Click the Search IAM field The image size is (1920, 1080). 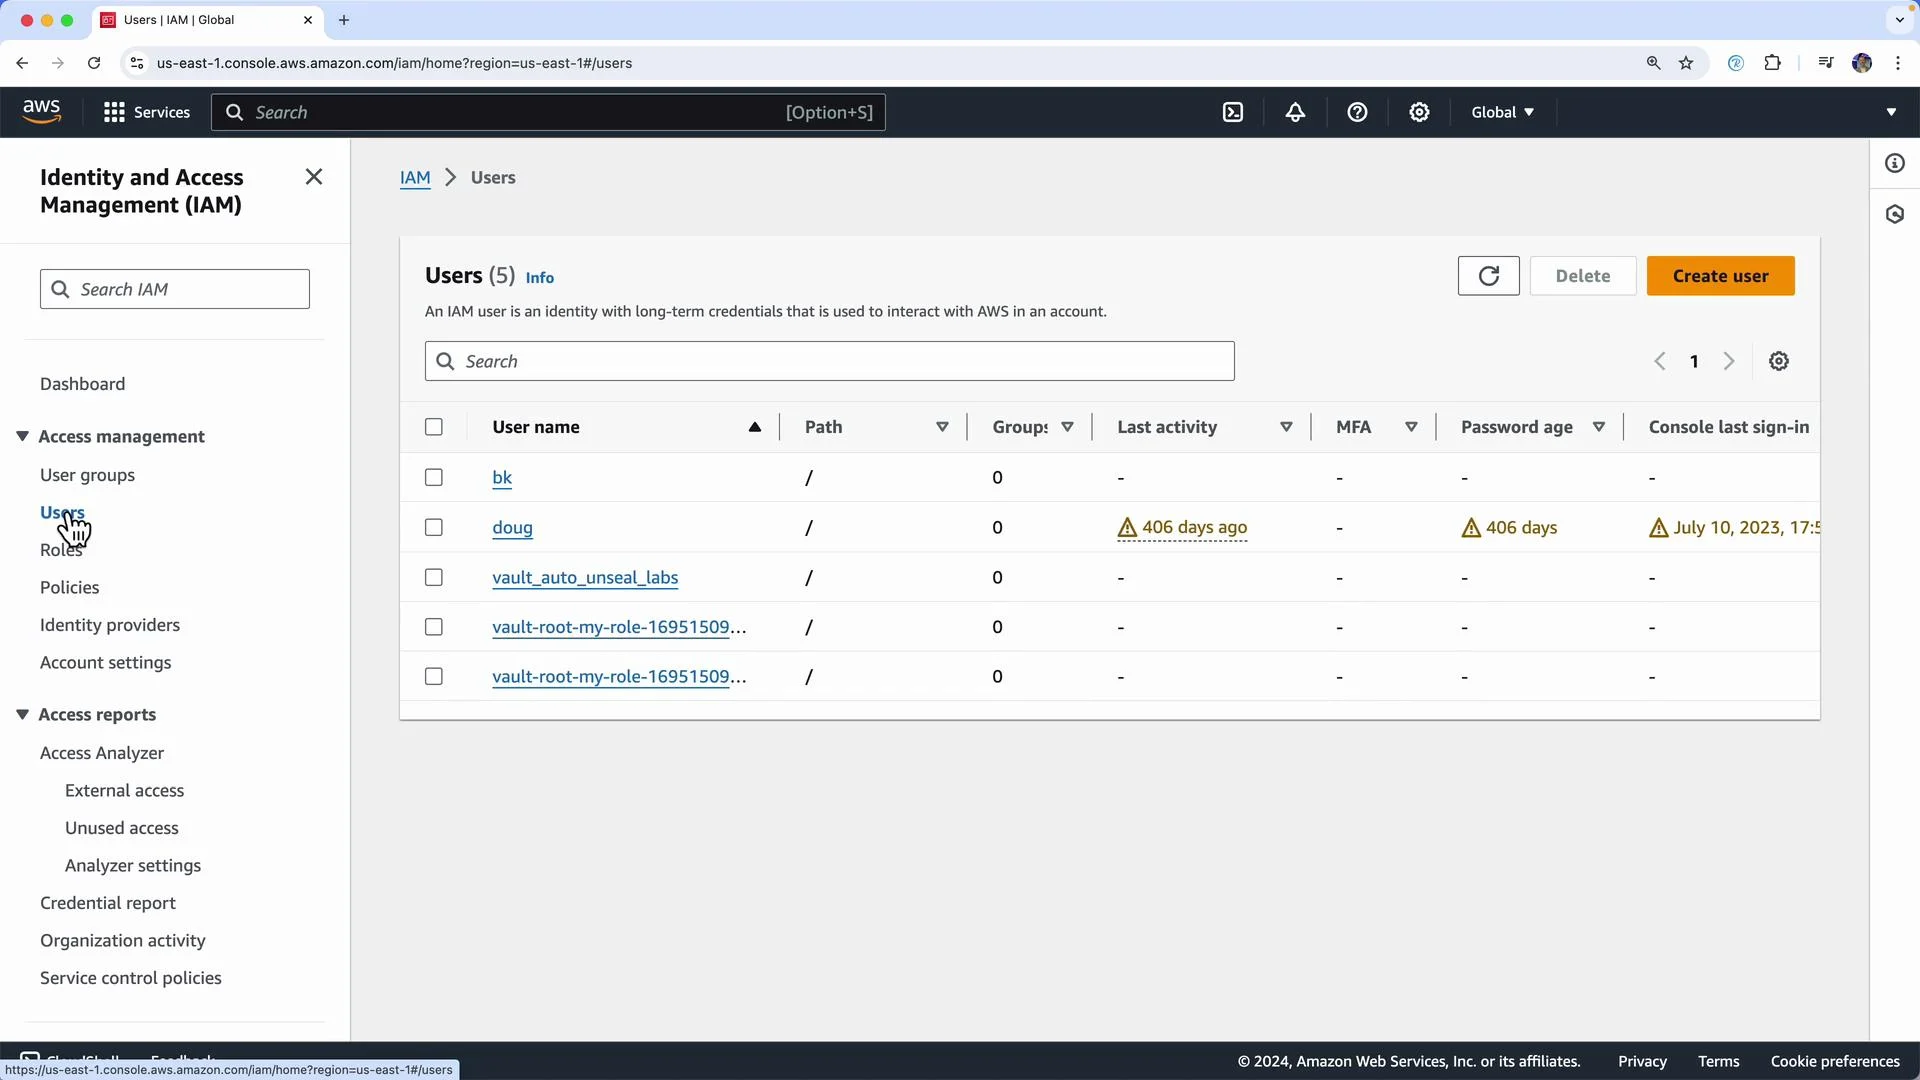(175, 289)
